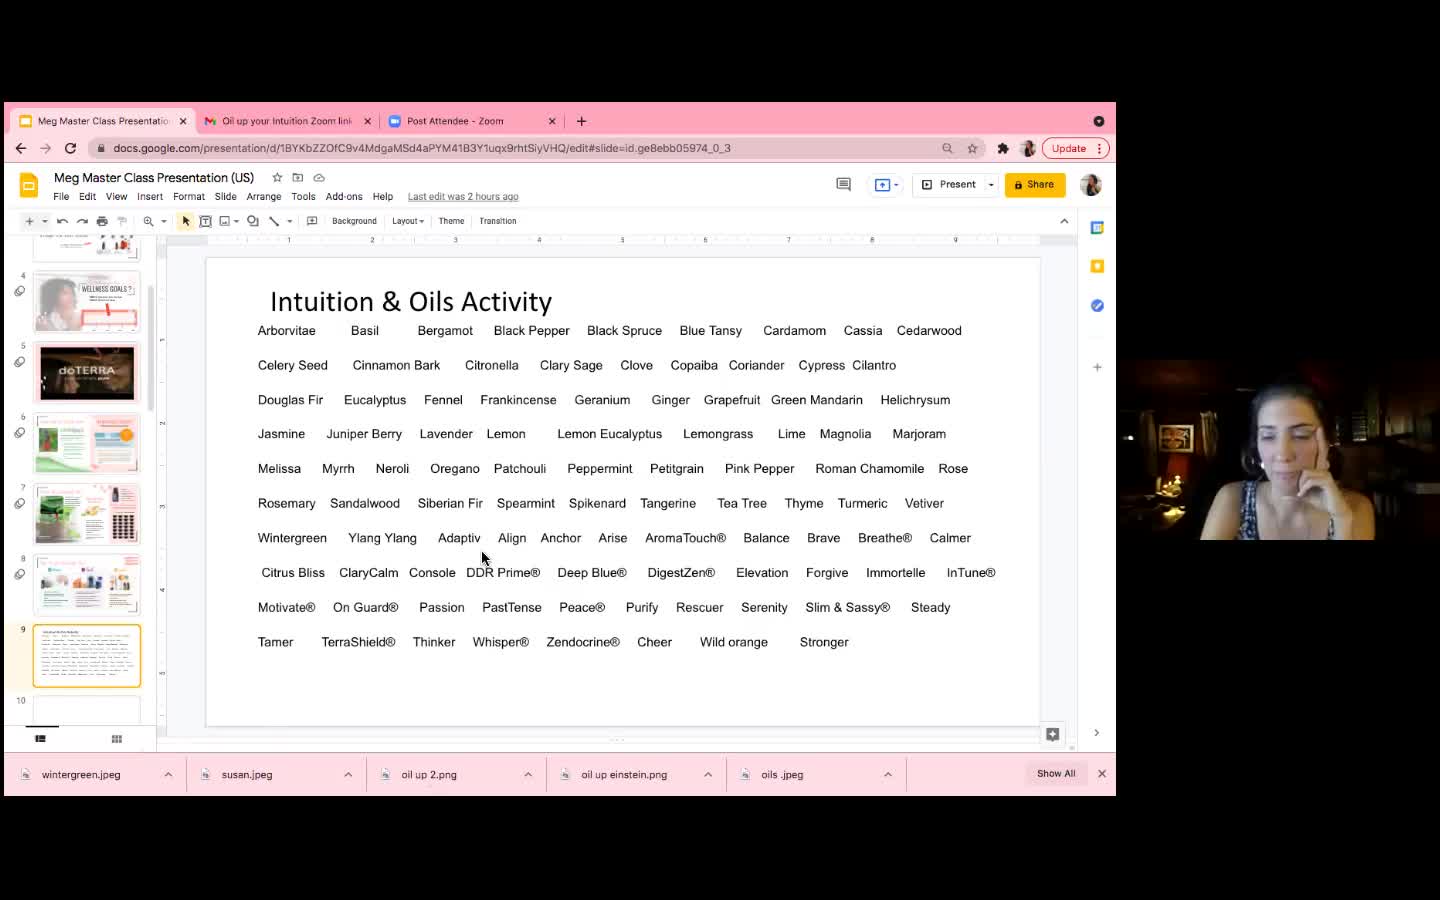The width and height of the screenshot is (1440, 900).
Task: Add a new slide with plus icon
Action: 29,221
